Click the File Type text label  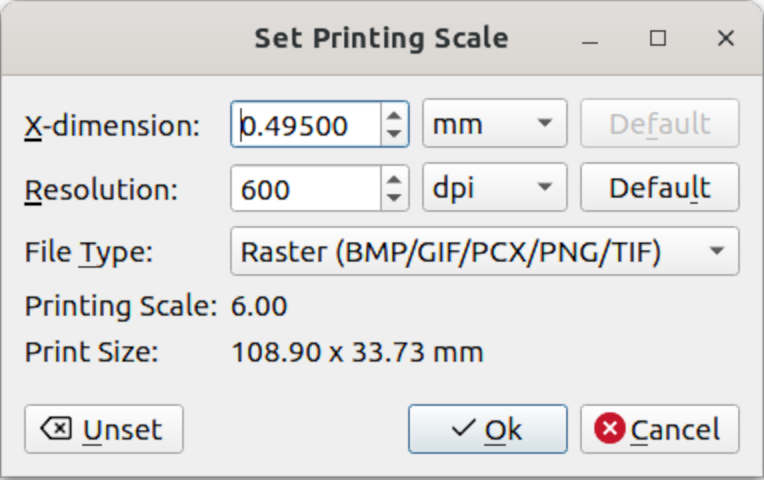click(89, 252)
